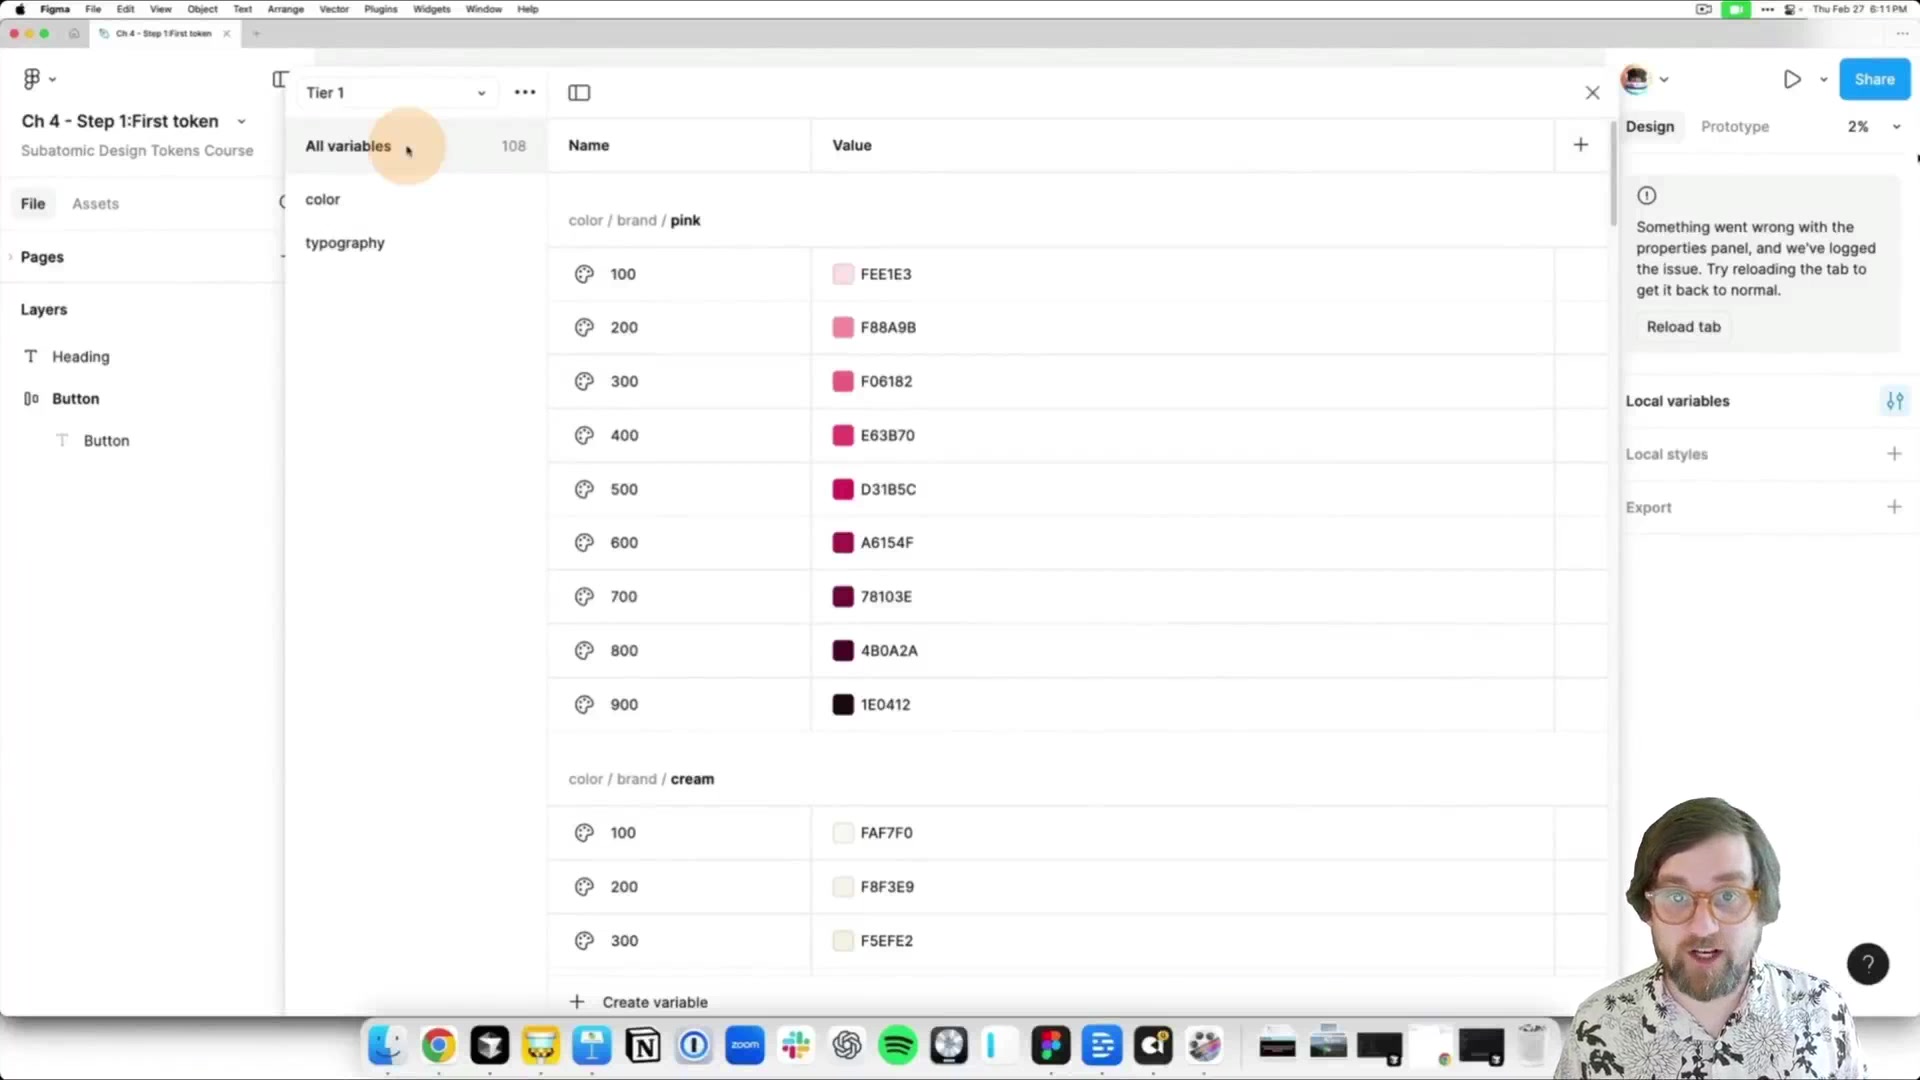The height and width of the screenshot is (1080, 1920).
Task: Select the Design tab
Action: tap(1650, 127)
